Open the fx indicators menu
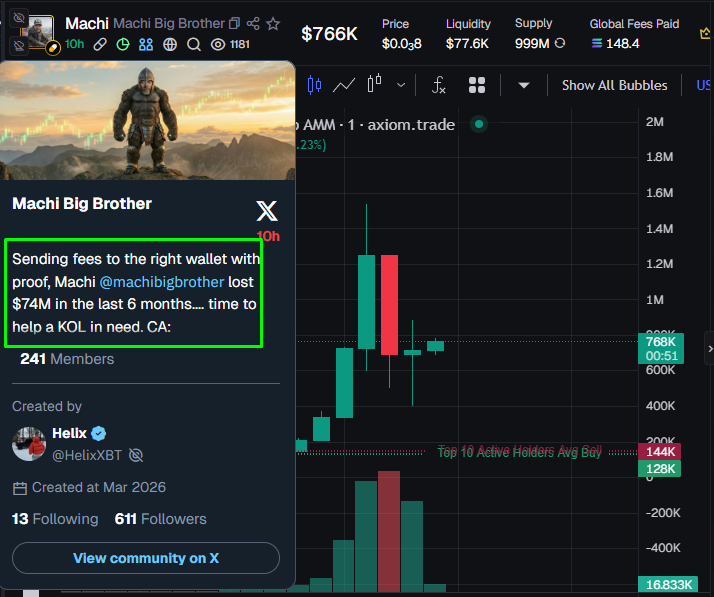The width and height of the screenshot is (714, 597). click(x=438, y=85)
